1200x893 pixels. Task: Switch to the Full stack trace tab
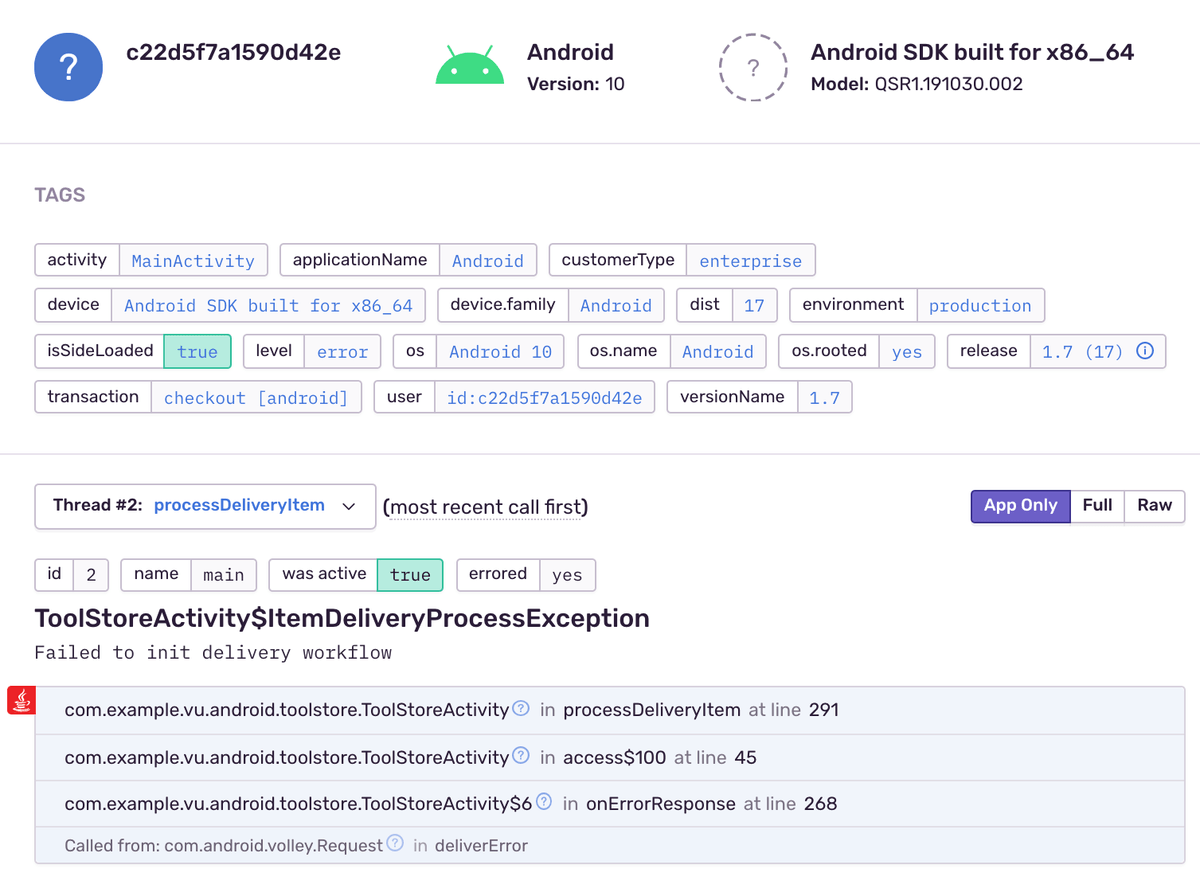[x=1097, y=506]
